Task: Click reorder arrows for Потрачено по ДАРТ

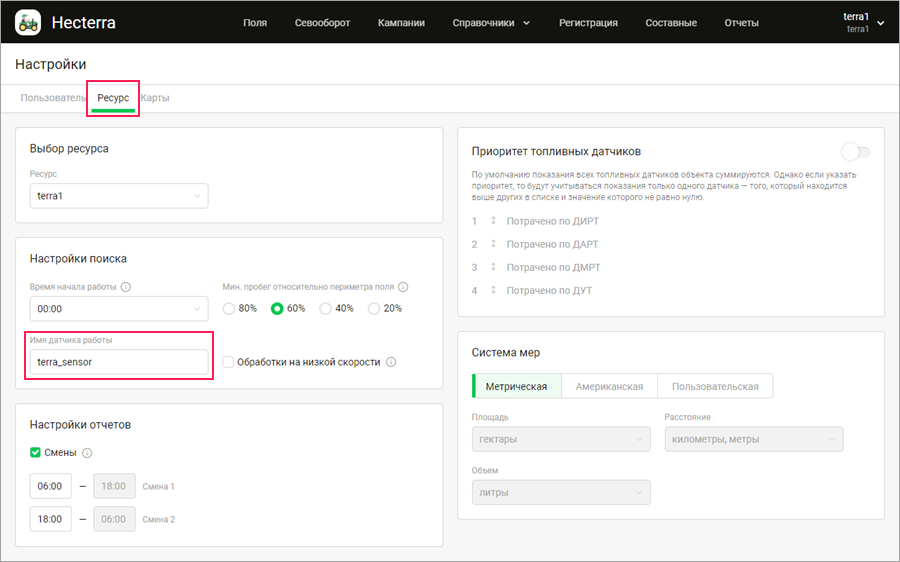Action: tap(493, 244)
